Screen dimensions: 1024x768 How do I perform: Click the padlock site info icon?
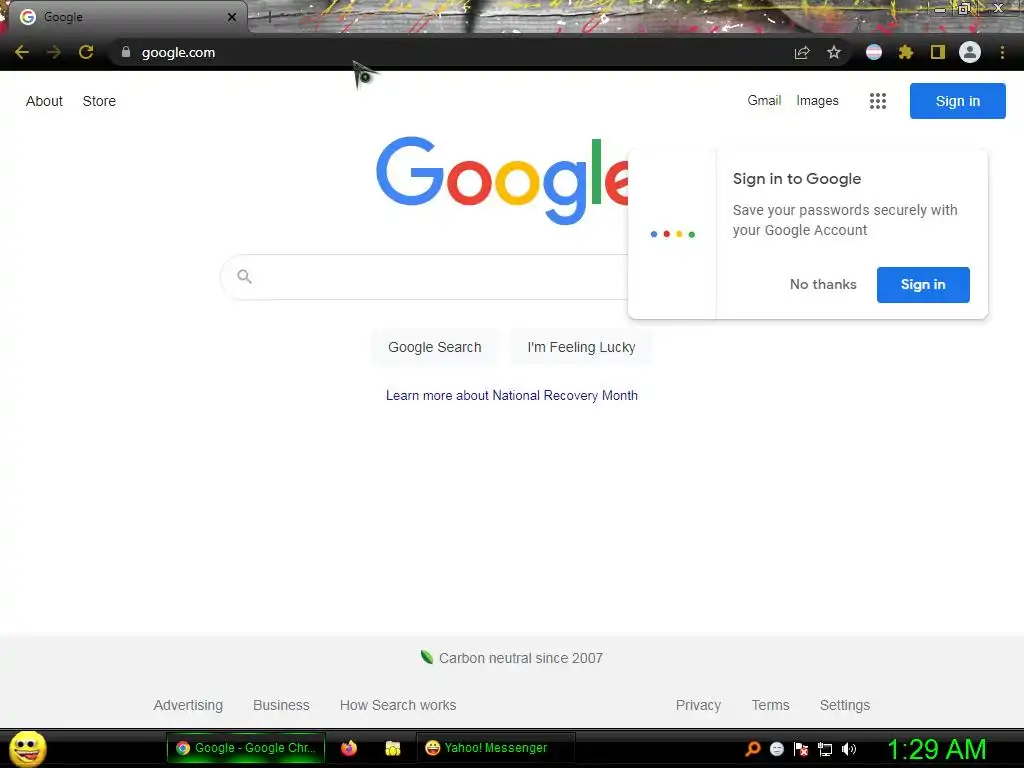click(126, 52)
